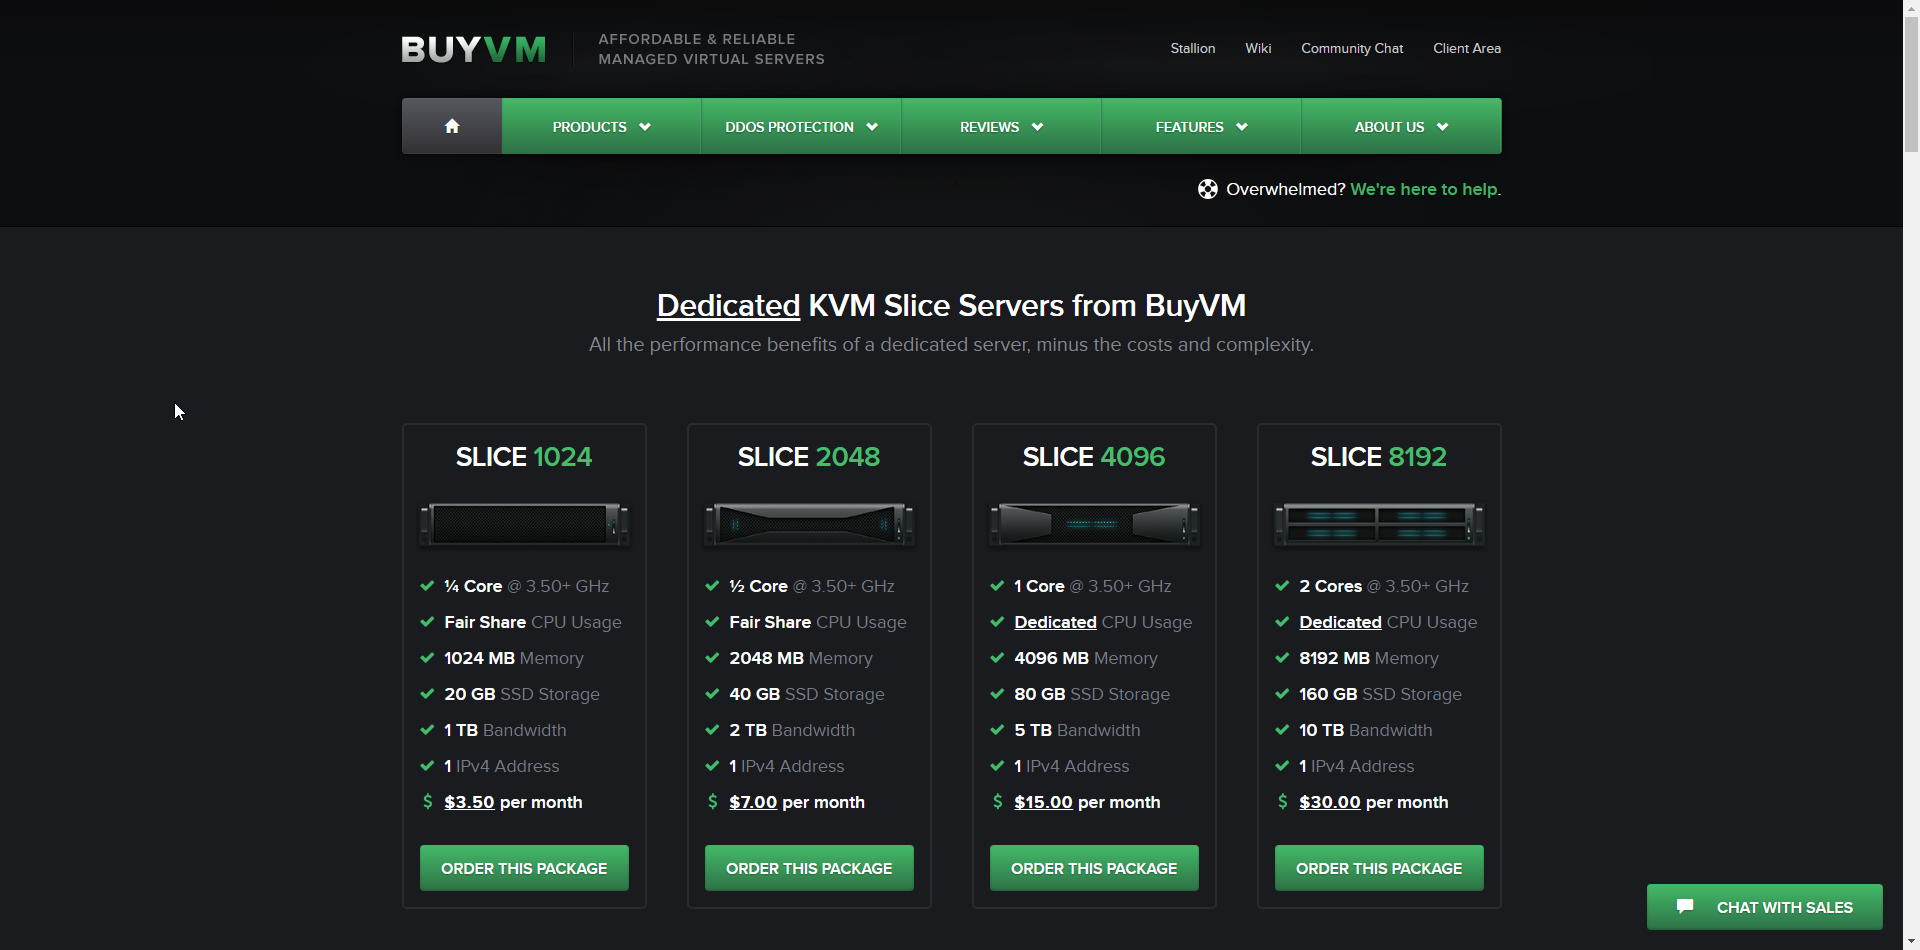Click the lifebuoy help icon

pyautogui.click(x=1207, y=189)
